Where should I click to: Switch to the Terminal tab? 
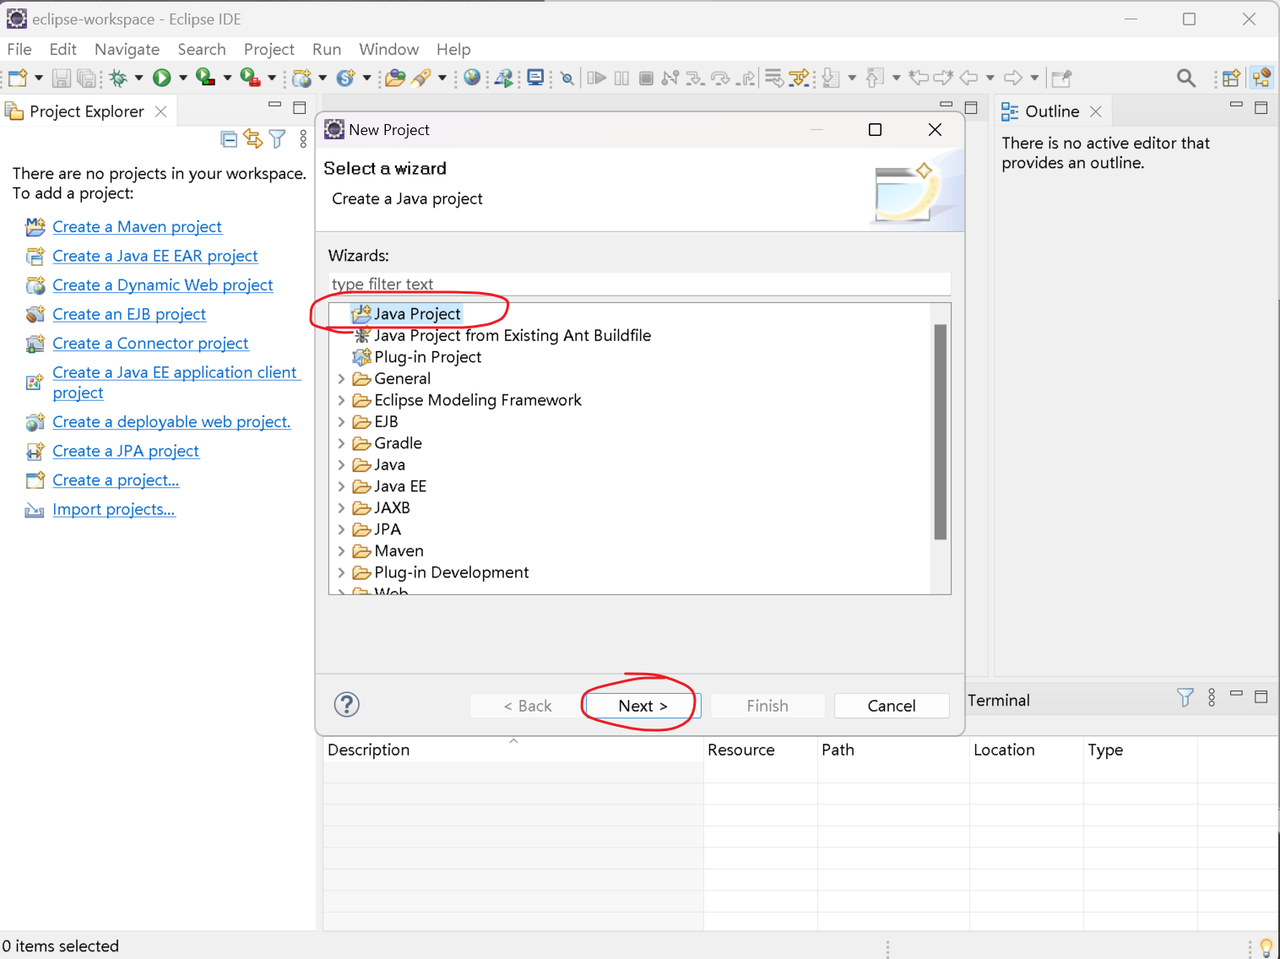pos(998,700)
